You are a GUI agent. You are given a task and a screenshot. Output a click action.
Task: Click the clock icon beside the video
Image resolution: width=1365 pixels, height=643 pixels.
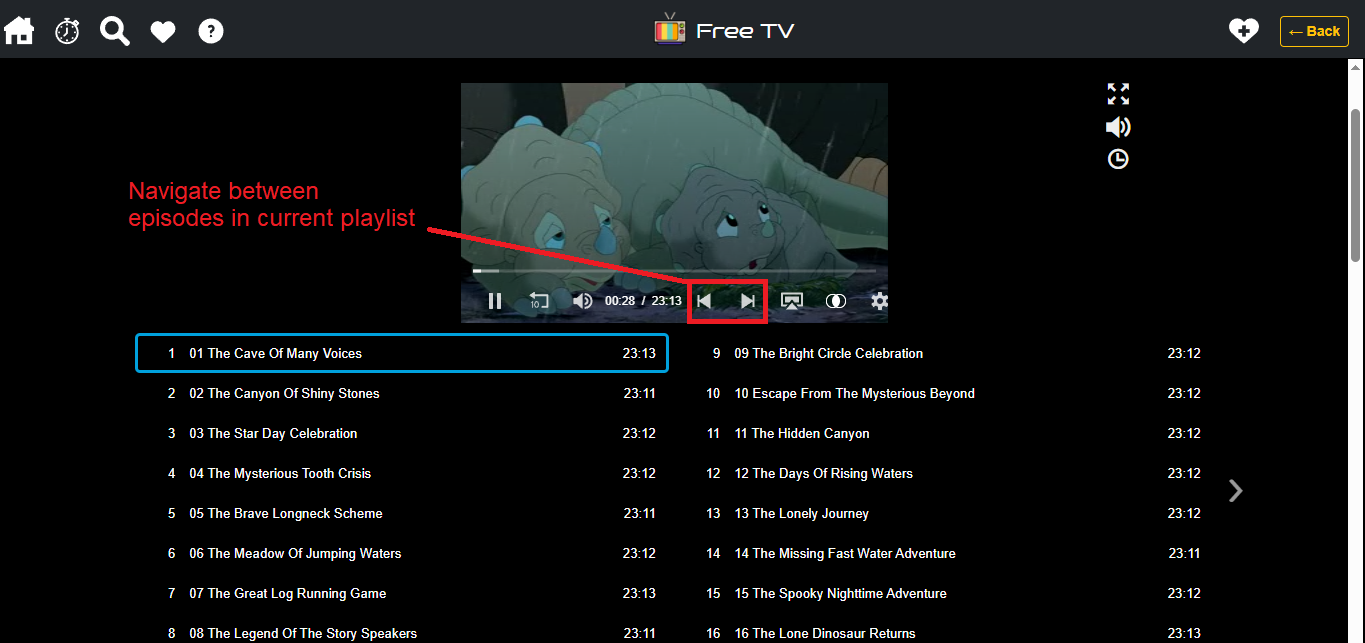coord(1118,159)
